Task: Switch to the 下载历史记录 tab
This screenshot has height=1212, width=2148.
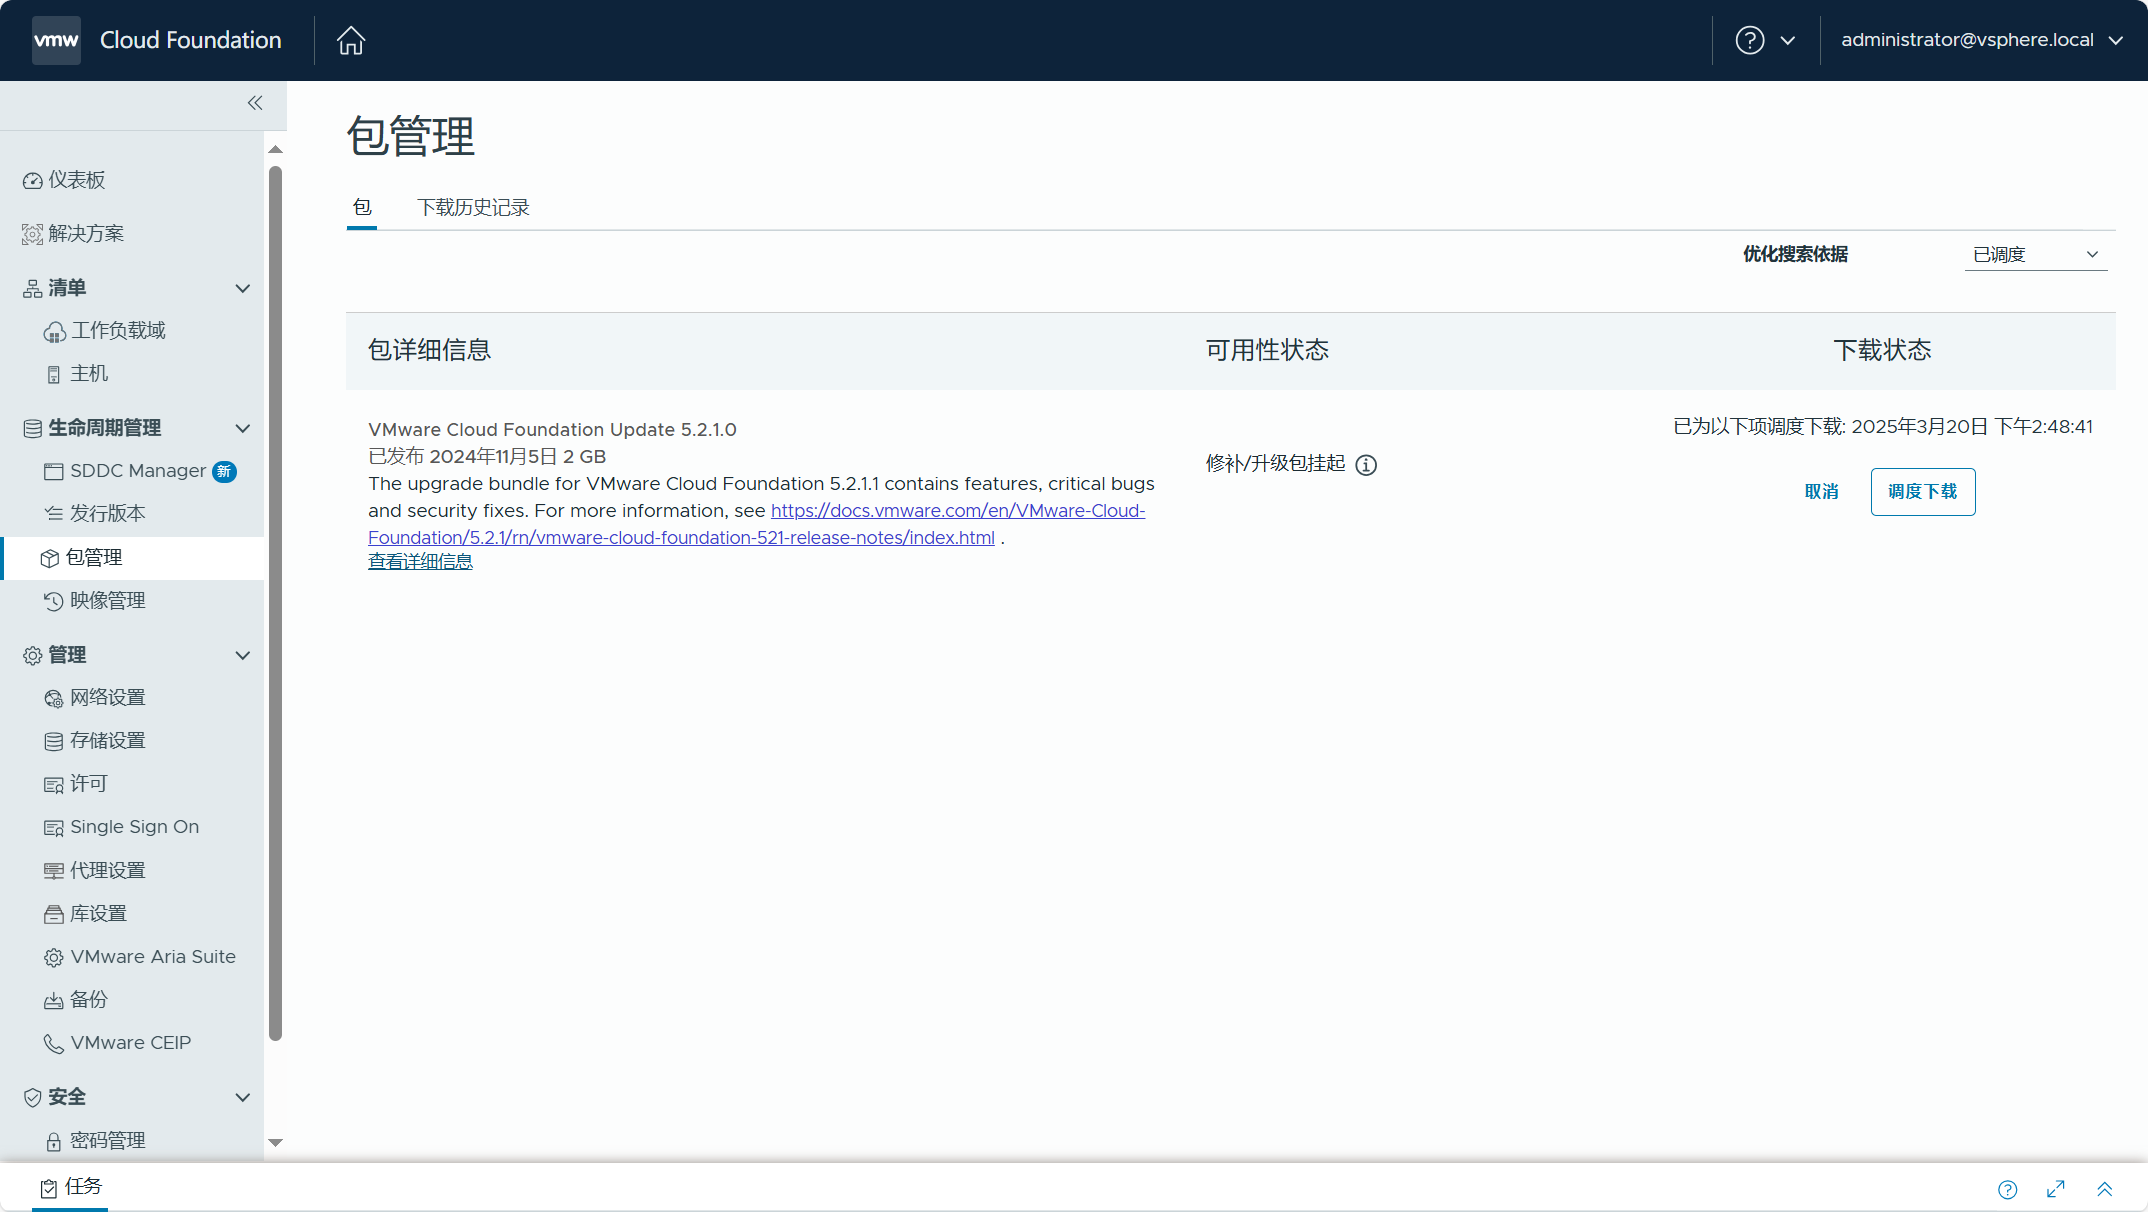Action: coord(473,207)
